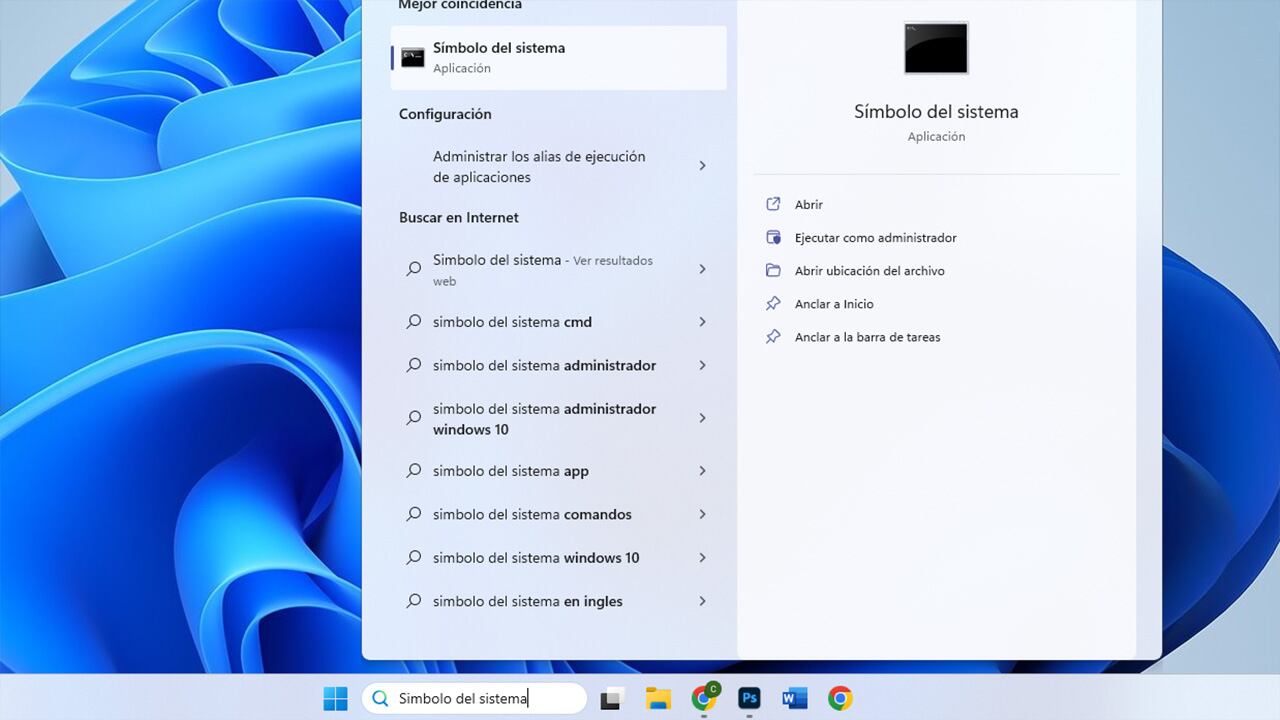The width and height of the screenshot is (1280, 720).
Task: Open File Explorer from the taskbar
Action: [x=658, y=698]
